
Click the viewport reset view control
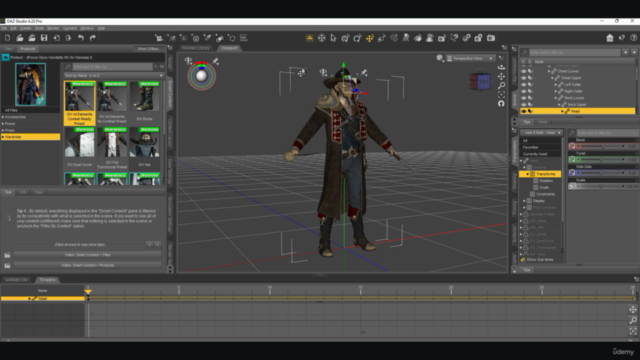click(502, 104)
